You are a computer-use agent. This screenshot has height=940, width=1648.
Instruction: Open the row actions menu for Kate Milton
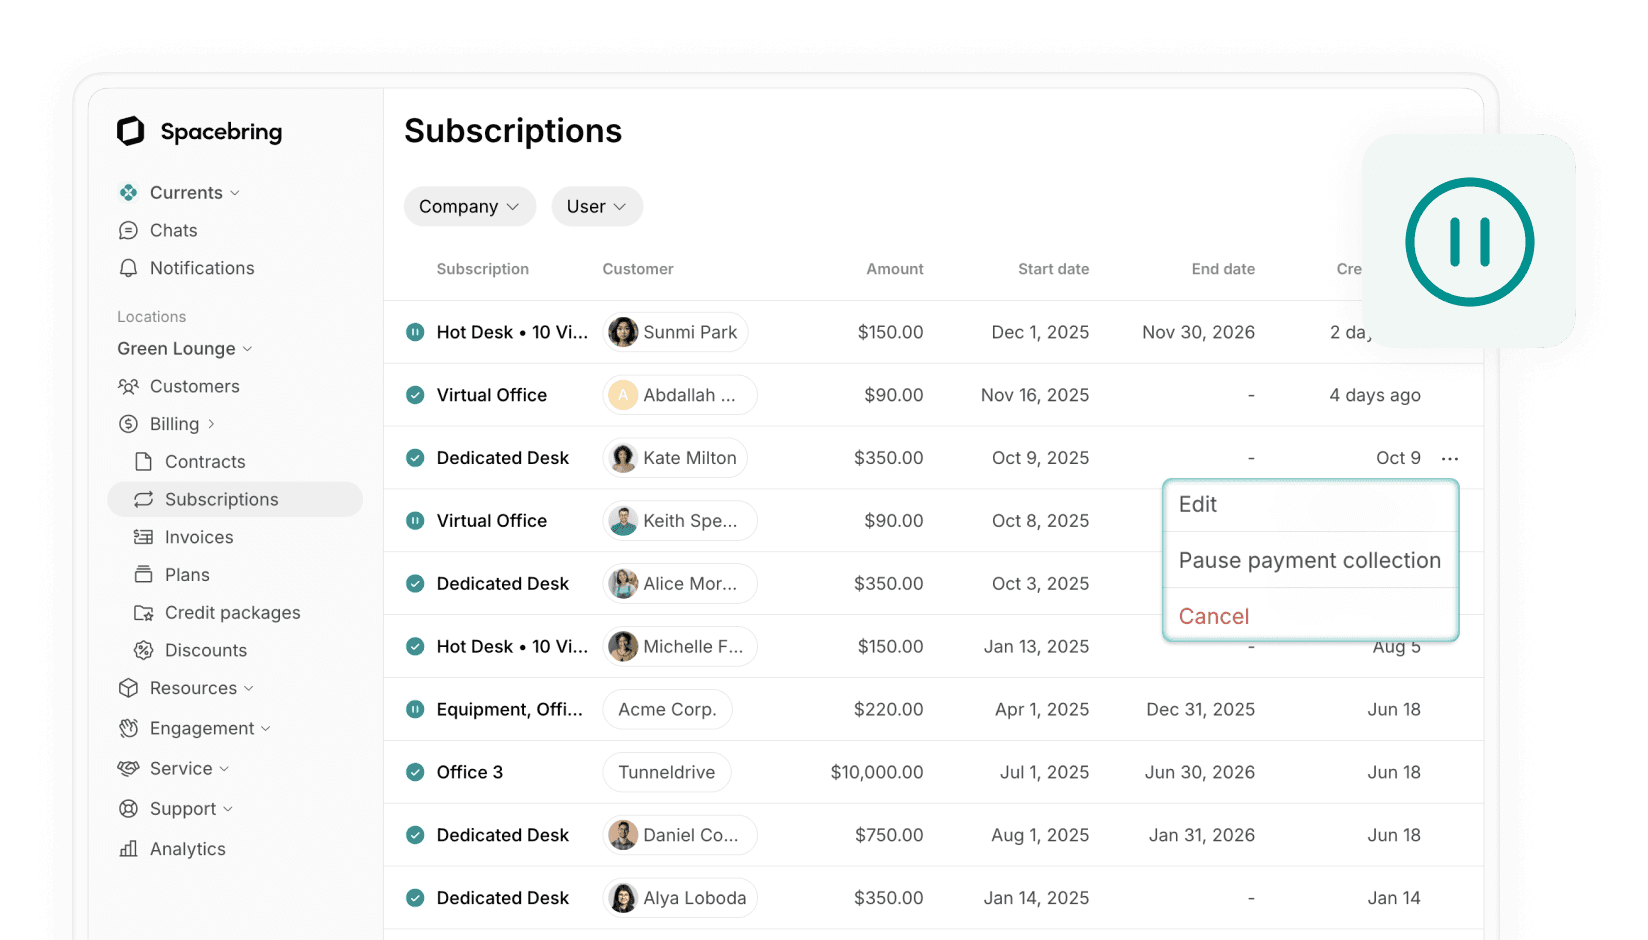pyautogui.click(x=1450, y=458)
